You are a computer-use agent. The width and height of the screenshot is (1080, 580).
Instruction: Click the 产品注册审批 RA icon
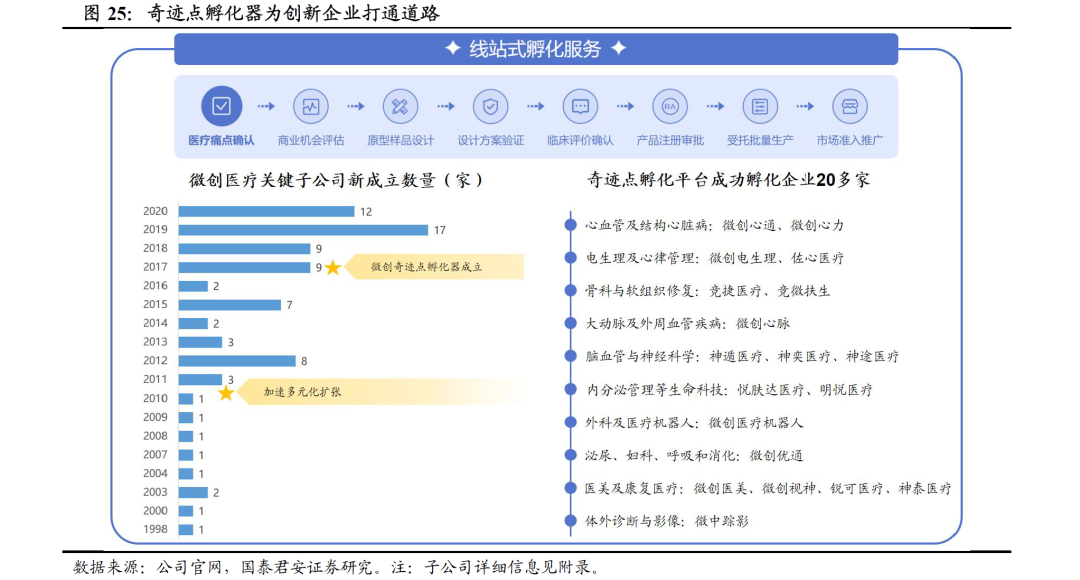click(x=670, y=106)
